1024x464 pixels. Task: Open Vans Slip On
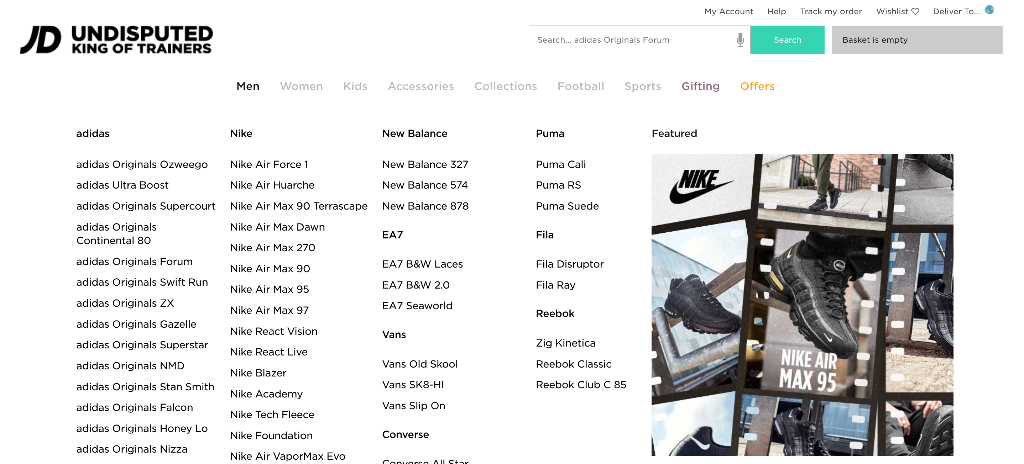413,406
